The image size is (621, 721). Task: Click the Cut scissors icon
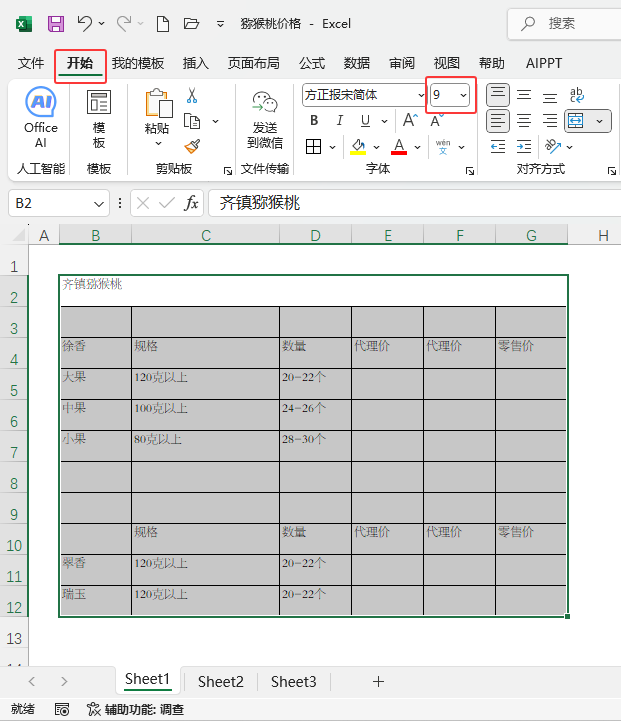pos(192,95)
